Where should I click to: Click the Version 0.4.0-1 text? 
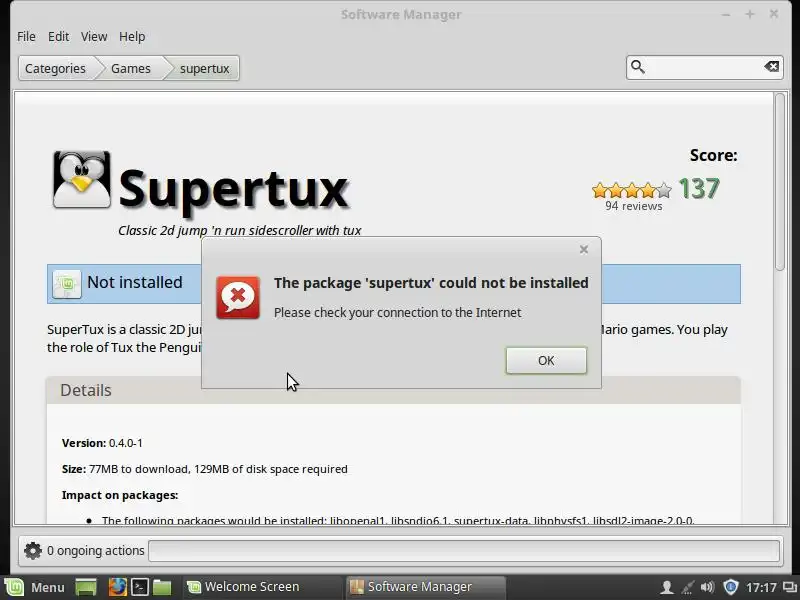coord(102,443)
